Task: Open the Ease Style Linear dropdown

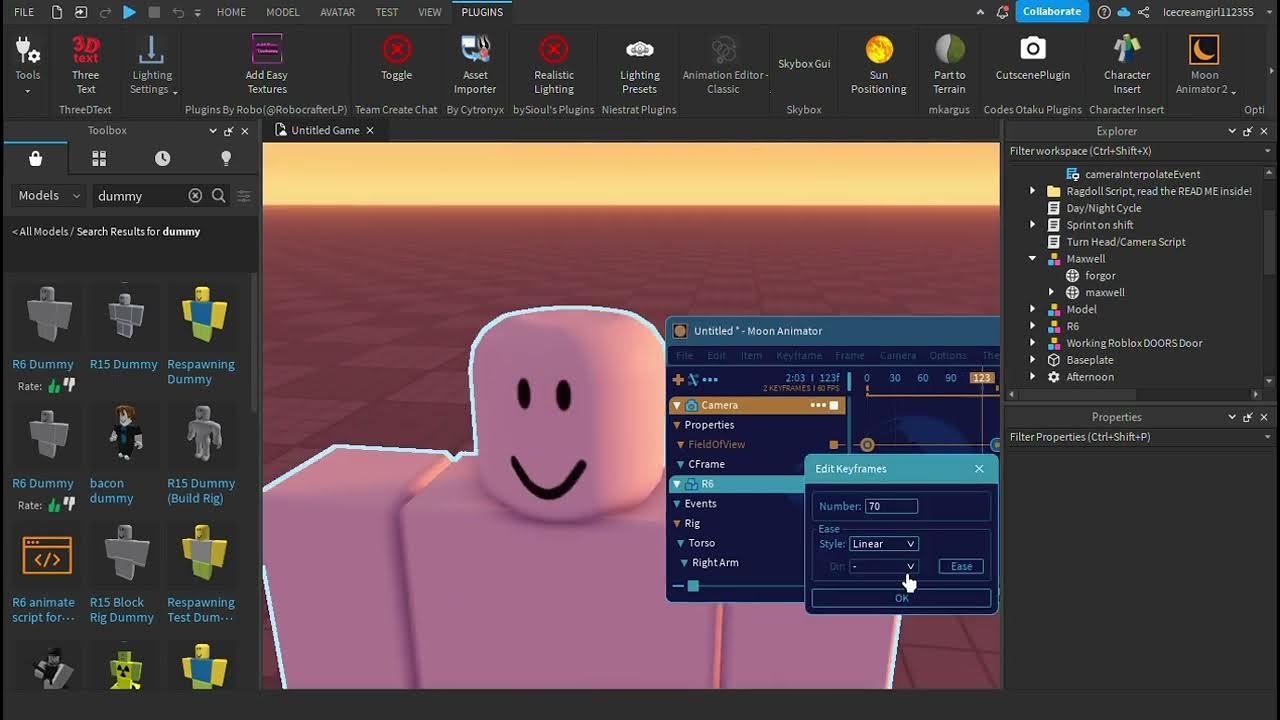Action: (x=883, y=544)
